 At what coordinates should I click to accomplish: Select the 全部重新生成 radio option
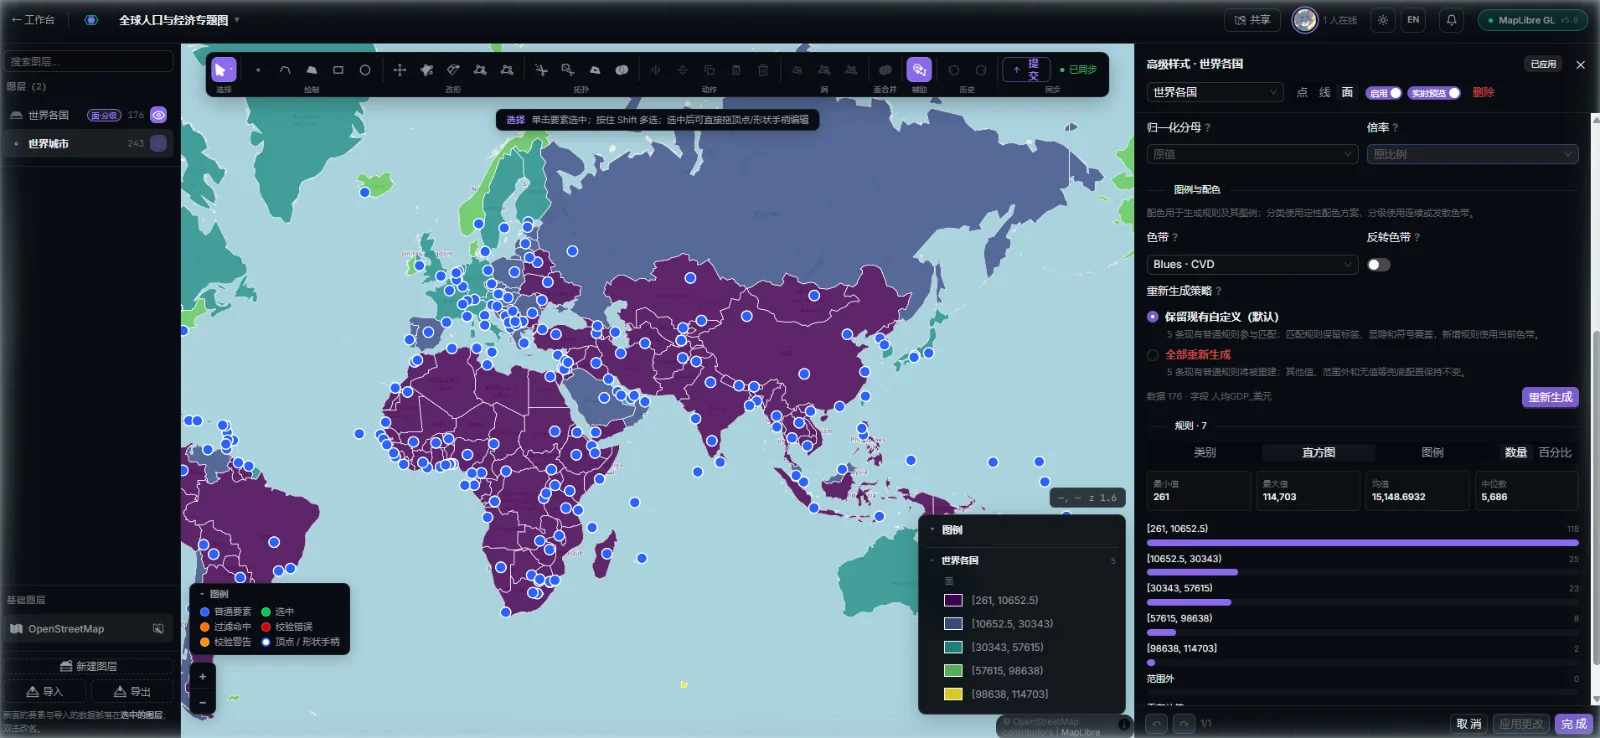pos(1153,355)
